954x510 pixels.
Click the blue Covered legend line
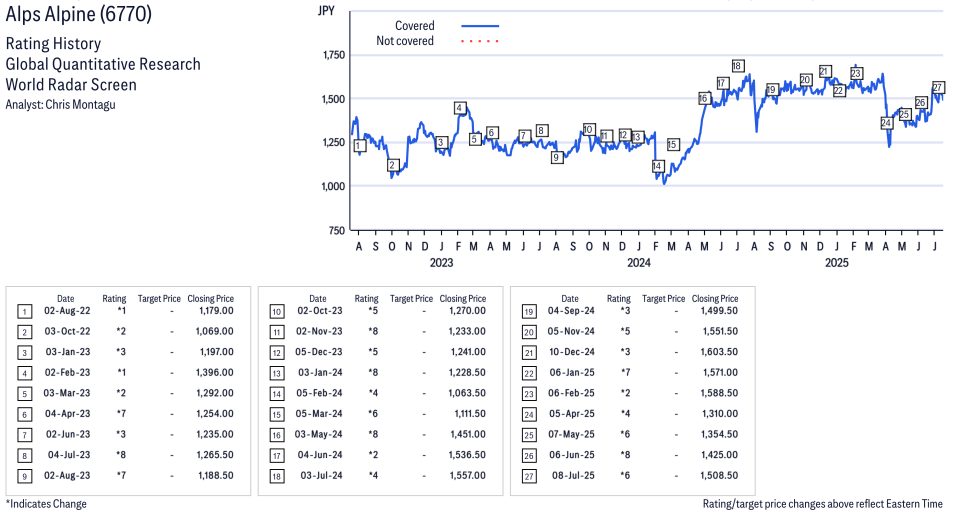(480, 26)
